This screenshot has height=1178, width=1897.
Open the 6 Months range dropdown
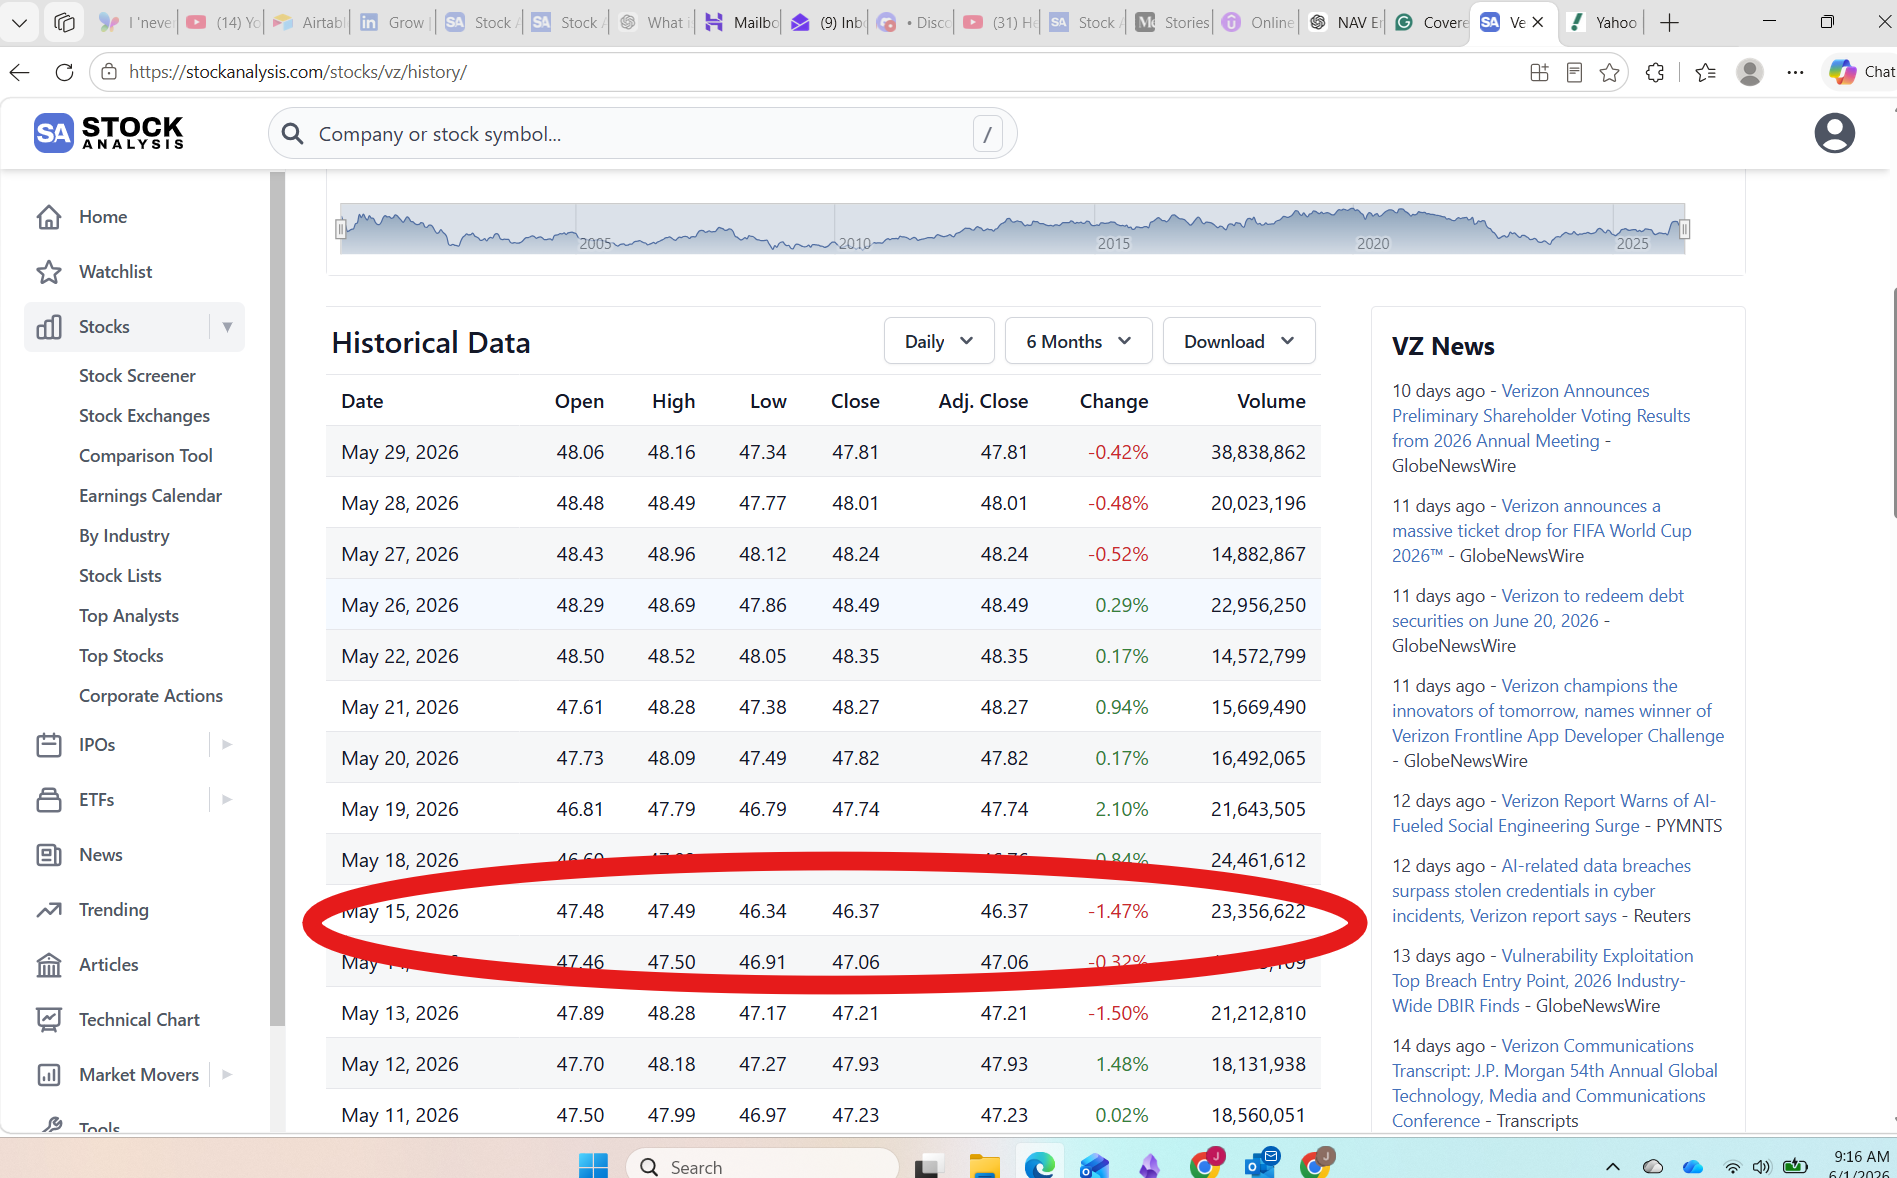click(1078, 341)
